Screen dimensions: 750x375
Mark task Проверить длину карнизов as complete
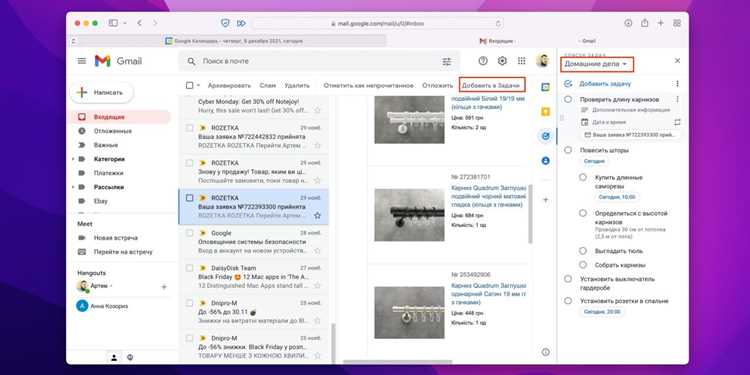pos(568,99)
